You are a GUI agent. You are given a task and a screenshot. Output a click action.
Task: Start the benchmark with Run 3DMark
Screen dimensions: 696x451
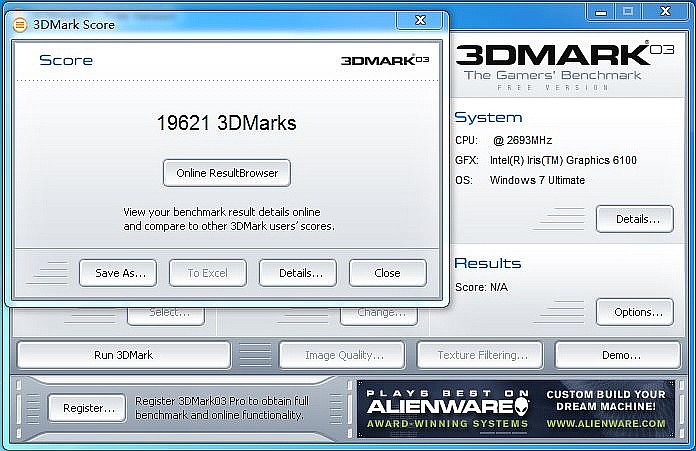click(124, 355)
